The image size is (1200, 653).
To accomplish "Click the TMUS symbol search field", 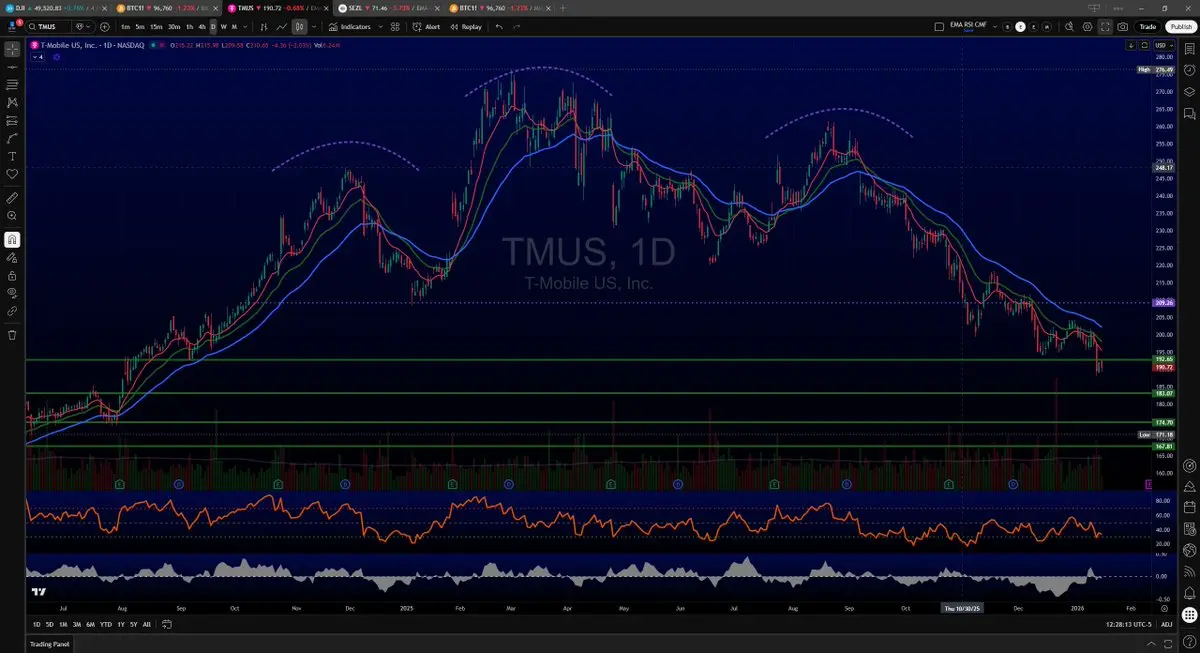I will tap(50, 26).
